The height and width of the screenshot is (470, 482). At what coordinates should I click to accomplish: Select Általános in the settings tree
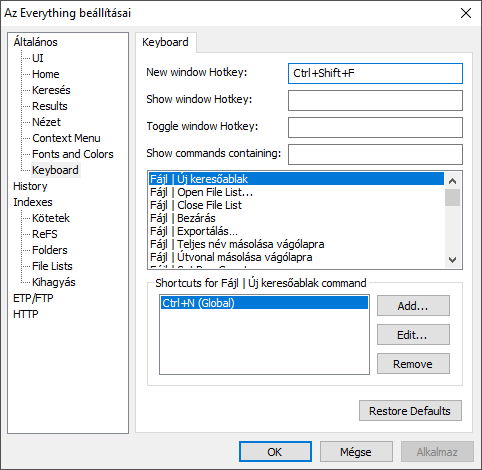(x=35, y=42)
